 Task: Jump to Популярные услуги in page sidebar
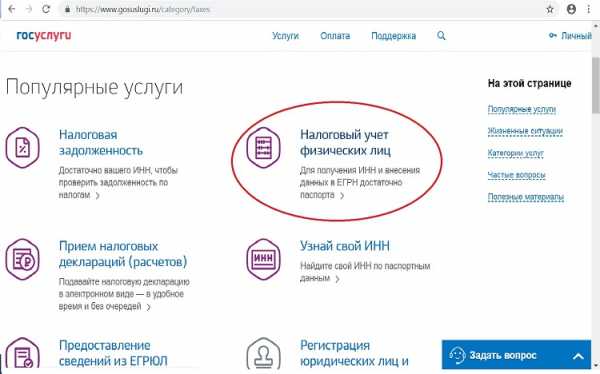(x=522, y=109)
